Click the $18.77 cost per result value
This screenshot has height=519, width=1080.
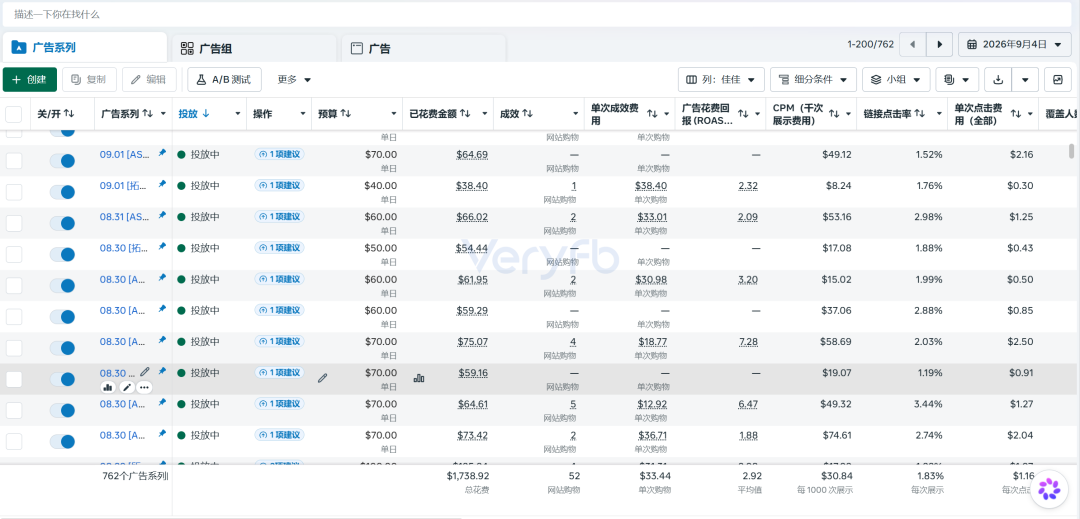pyautogui.click(x=652, y=341)
